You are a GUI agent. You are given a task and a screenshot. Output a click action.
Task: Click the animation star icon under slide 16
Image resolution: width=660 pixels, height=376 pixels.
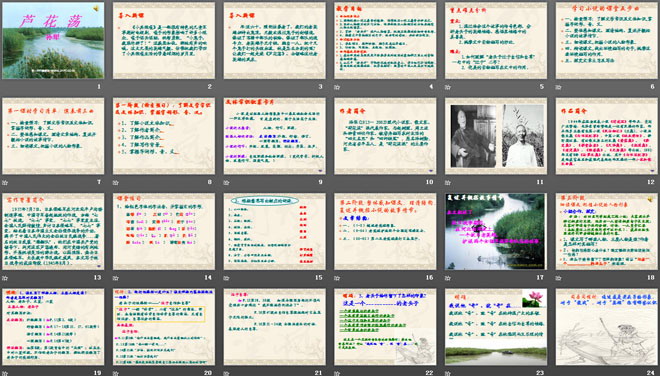(x=337, y=278)
